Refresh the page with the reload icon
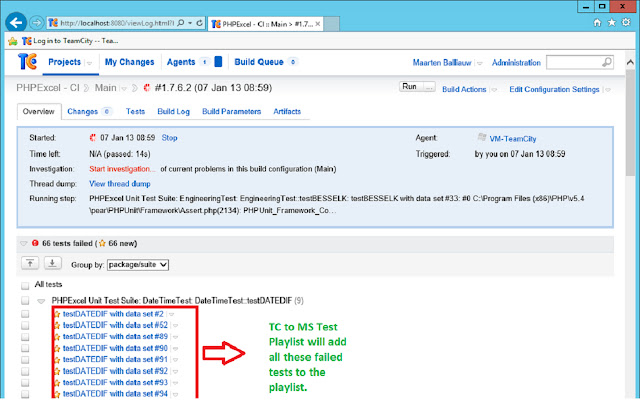Screen dimensions: 640x400 click(200, 23)
